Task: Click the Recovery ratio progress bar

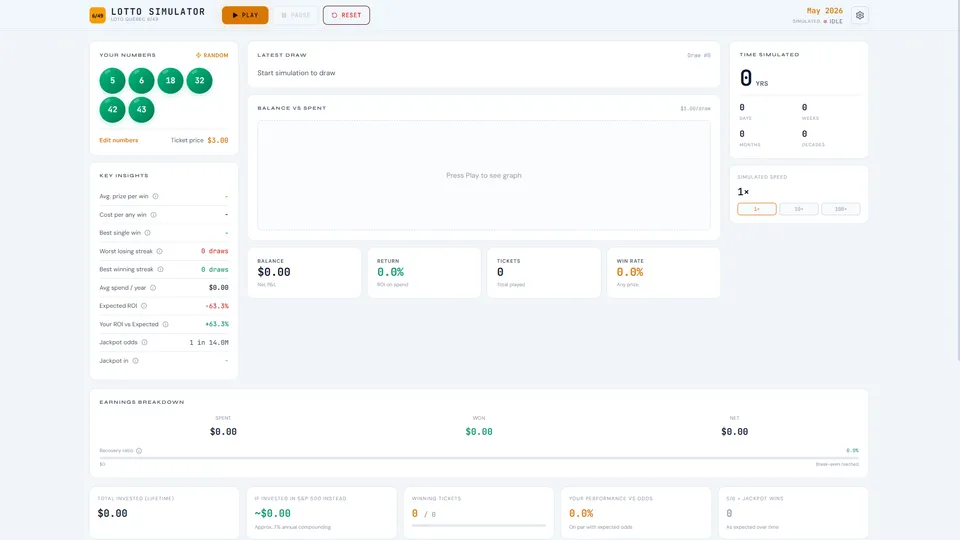Action: [479, 458]
